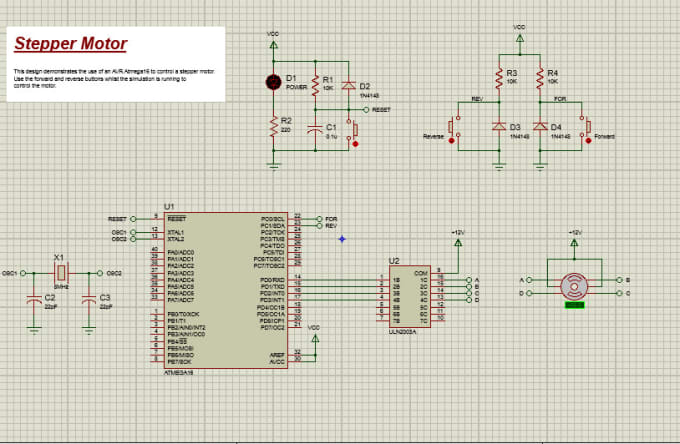The height and width of the screenshot is (444, 680).
Task: Push the reset push-button near C1
Action: coord(352,129)
